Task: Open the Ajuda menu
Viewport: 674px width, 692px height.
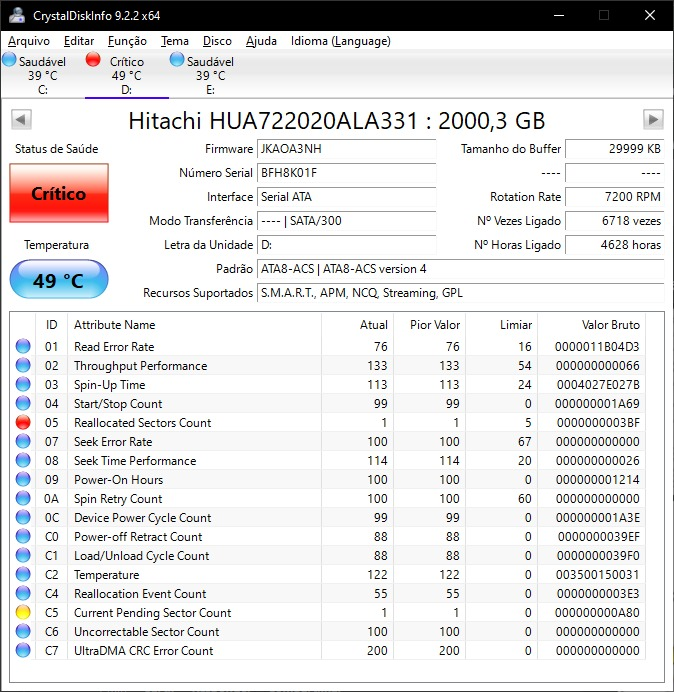Action: tap(261, 41)
